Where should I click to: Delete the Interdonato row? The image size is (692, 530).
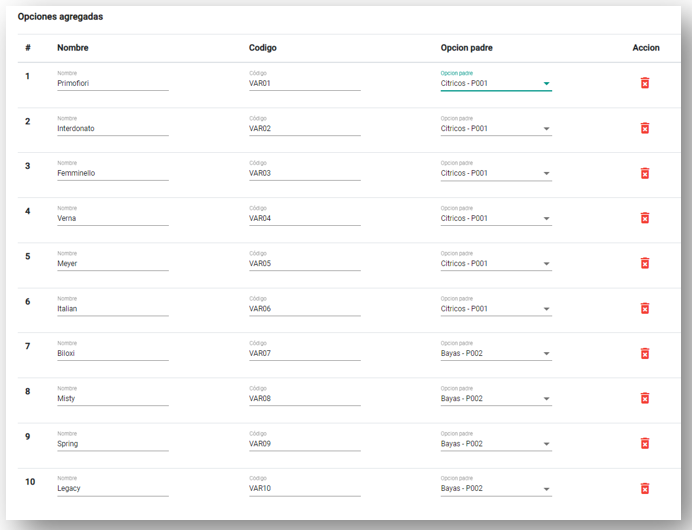645,128
